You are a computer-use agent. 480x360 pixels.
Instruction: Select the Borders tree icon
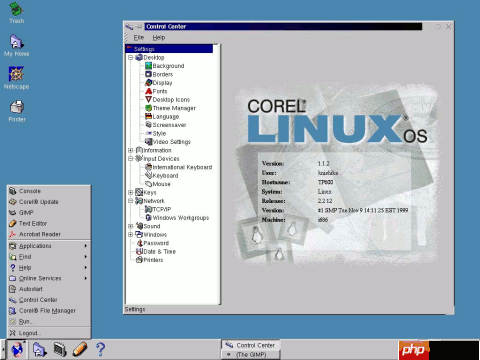click(149, 74)
